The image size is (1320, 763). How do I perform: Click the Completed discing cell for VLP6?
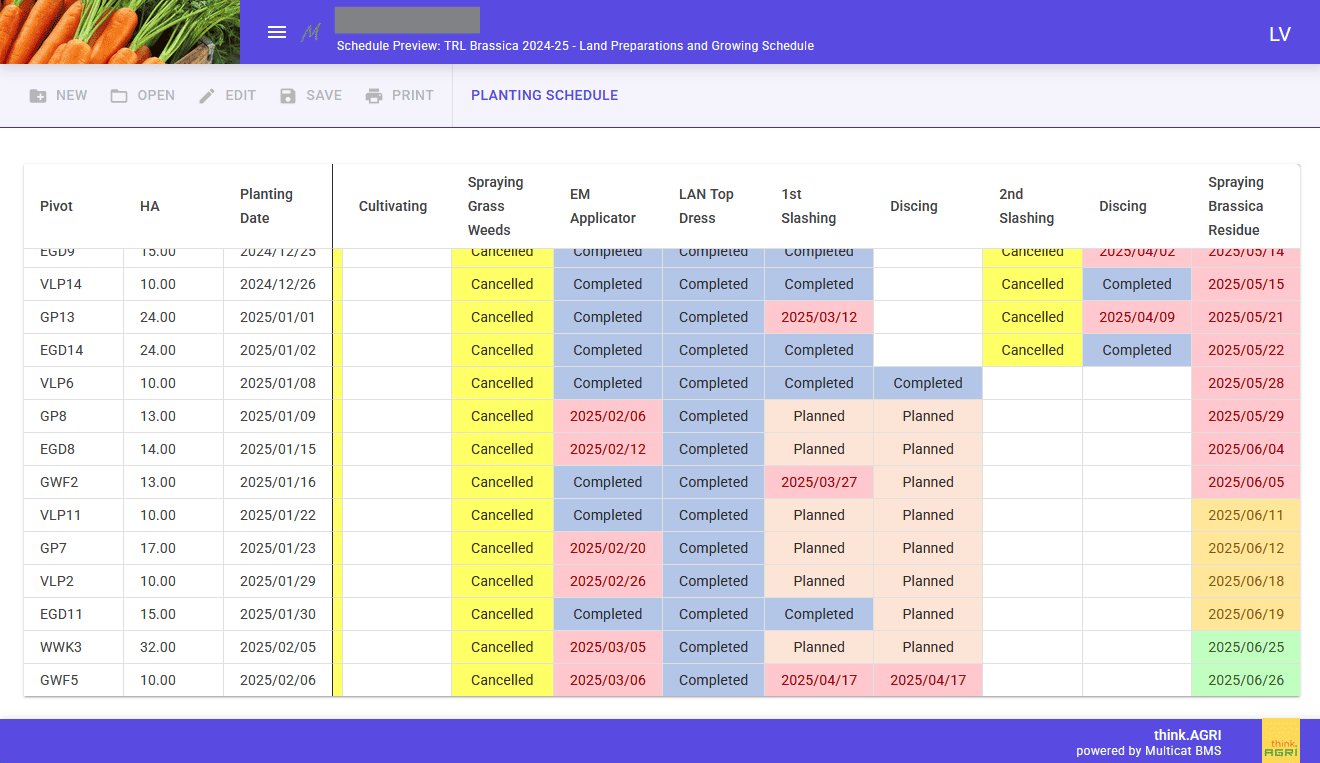click(x=927, y=383)
